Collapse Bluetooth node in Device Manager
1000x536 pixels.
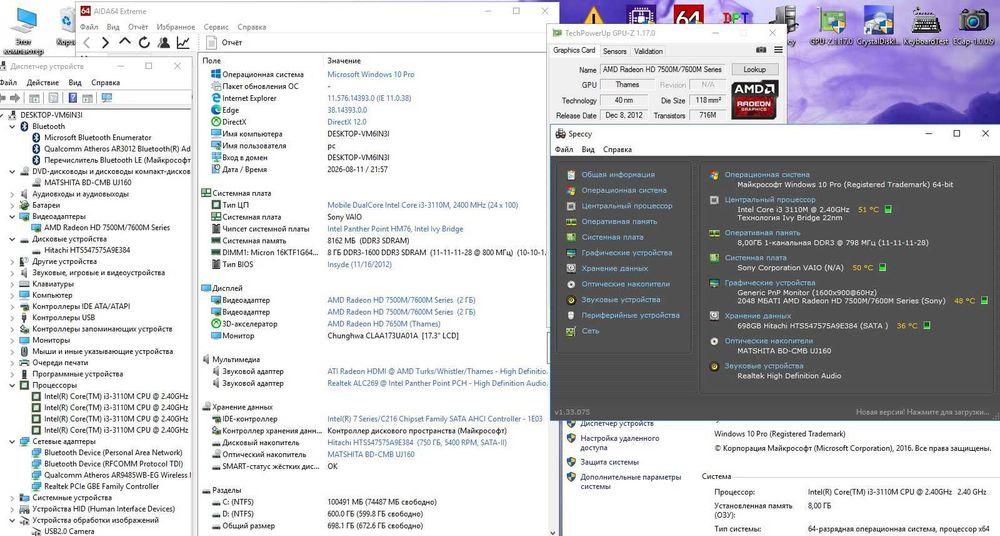tap(12, 126)
